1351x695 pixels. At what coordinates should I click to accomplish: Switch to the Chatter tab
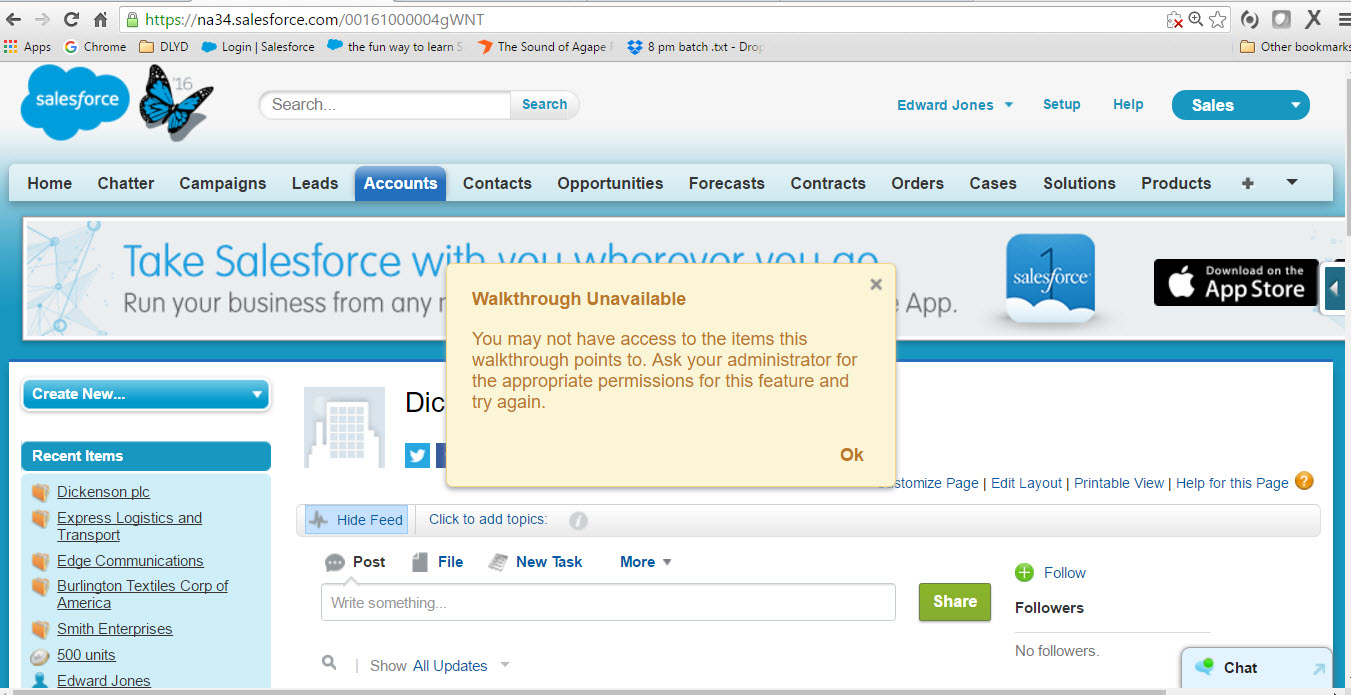[125, 183]
